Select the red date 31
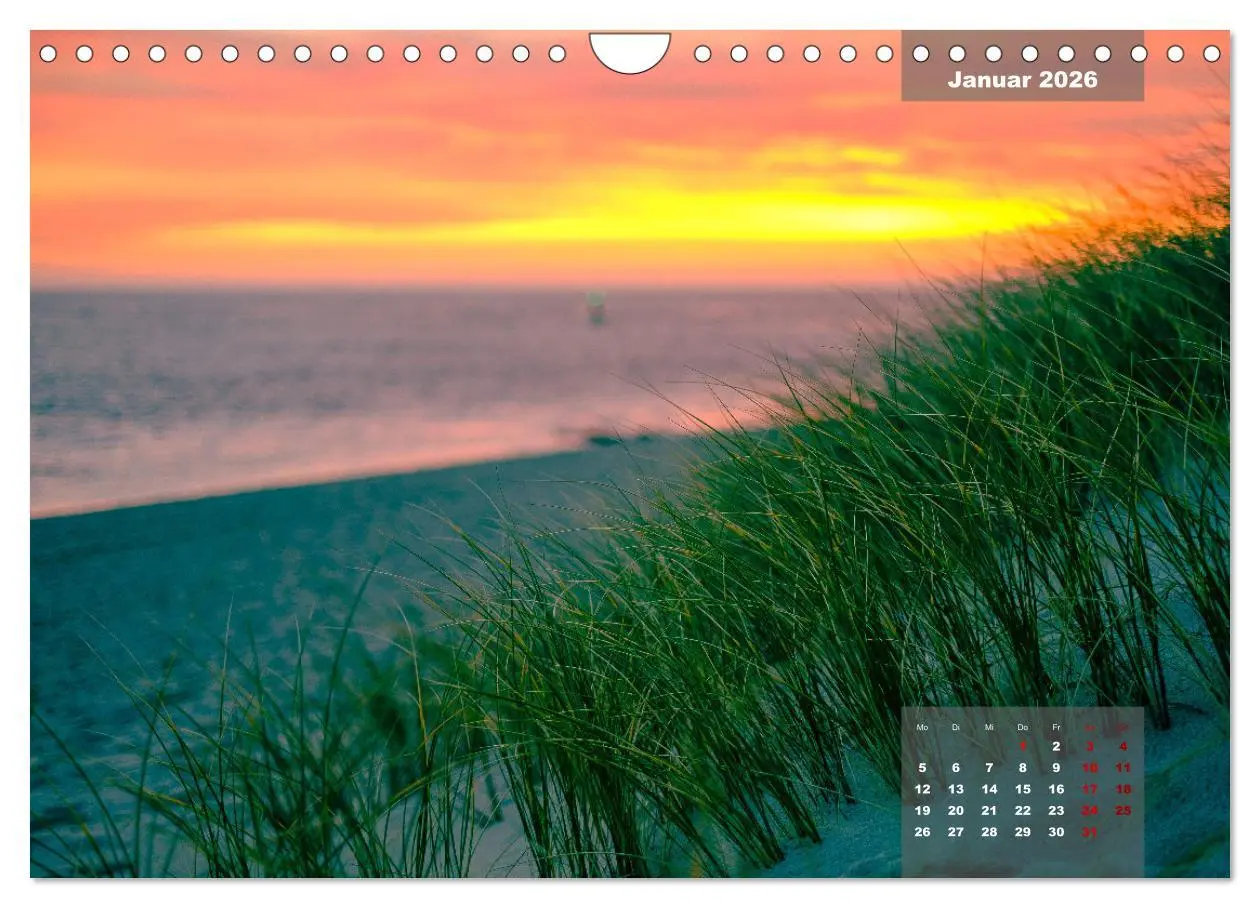The width and height of the screenshot is (1260, 908). (1090, 832)
